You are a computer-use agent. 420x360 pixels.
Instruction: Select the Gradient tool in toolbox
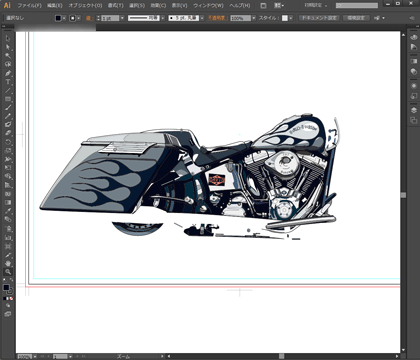pyautogui.click(x=8, y=202)
